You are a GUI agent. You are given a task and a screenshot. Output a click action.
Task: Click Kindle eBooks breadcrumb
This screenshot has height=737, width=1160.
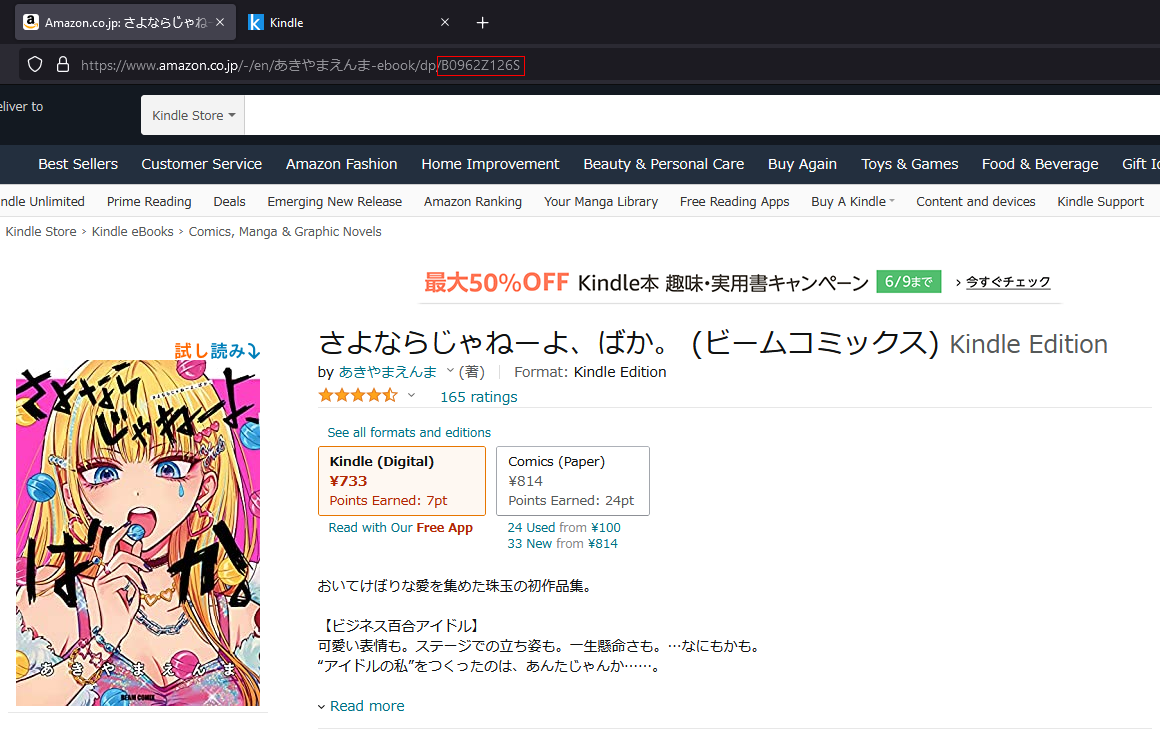[132, 232]
